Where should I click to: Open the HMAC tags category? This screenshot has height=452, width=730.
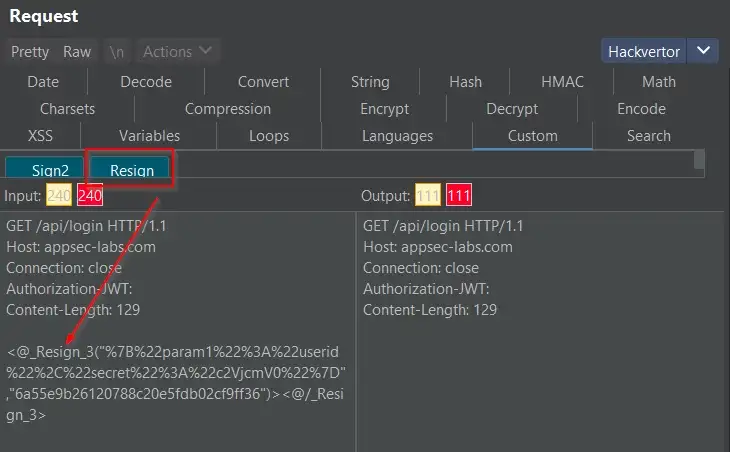[562, 82]
